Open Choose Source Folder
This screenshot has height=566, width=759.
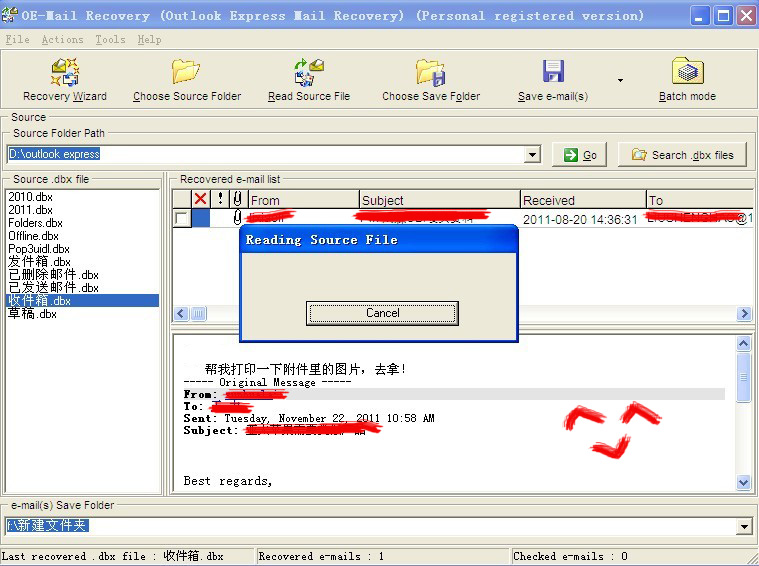point(187,80)
